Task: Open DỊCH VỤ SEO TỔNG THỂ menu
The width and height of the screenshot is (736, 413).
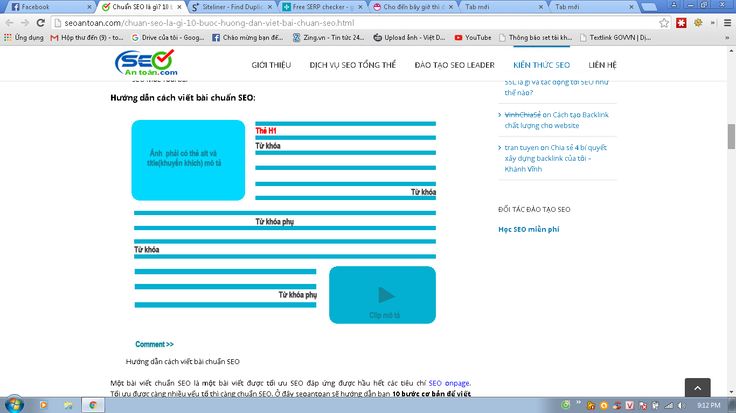Action: tap(353, 65)
